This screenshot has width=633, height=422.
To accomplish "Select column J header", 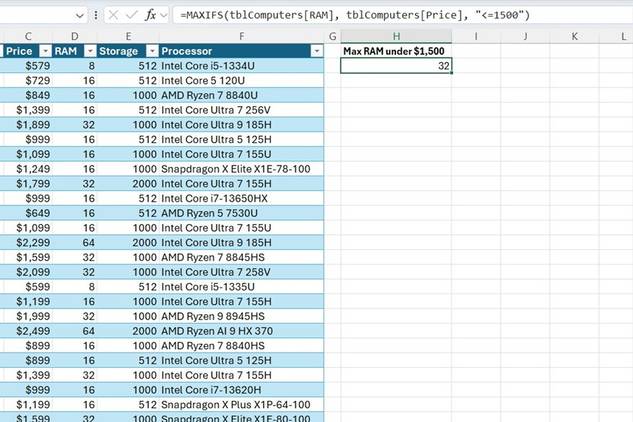I will pos(525,36).
